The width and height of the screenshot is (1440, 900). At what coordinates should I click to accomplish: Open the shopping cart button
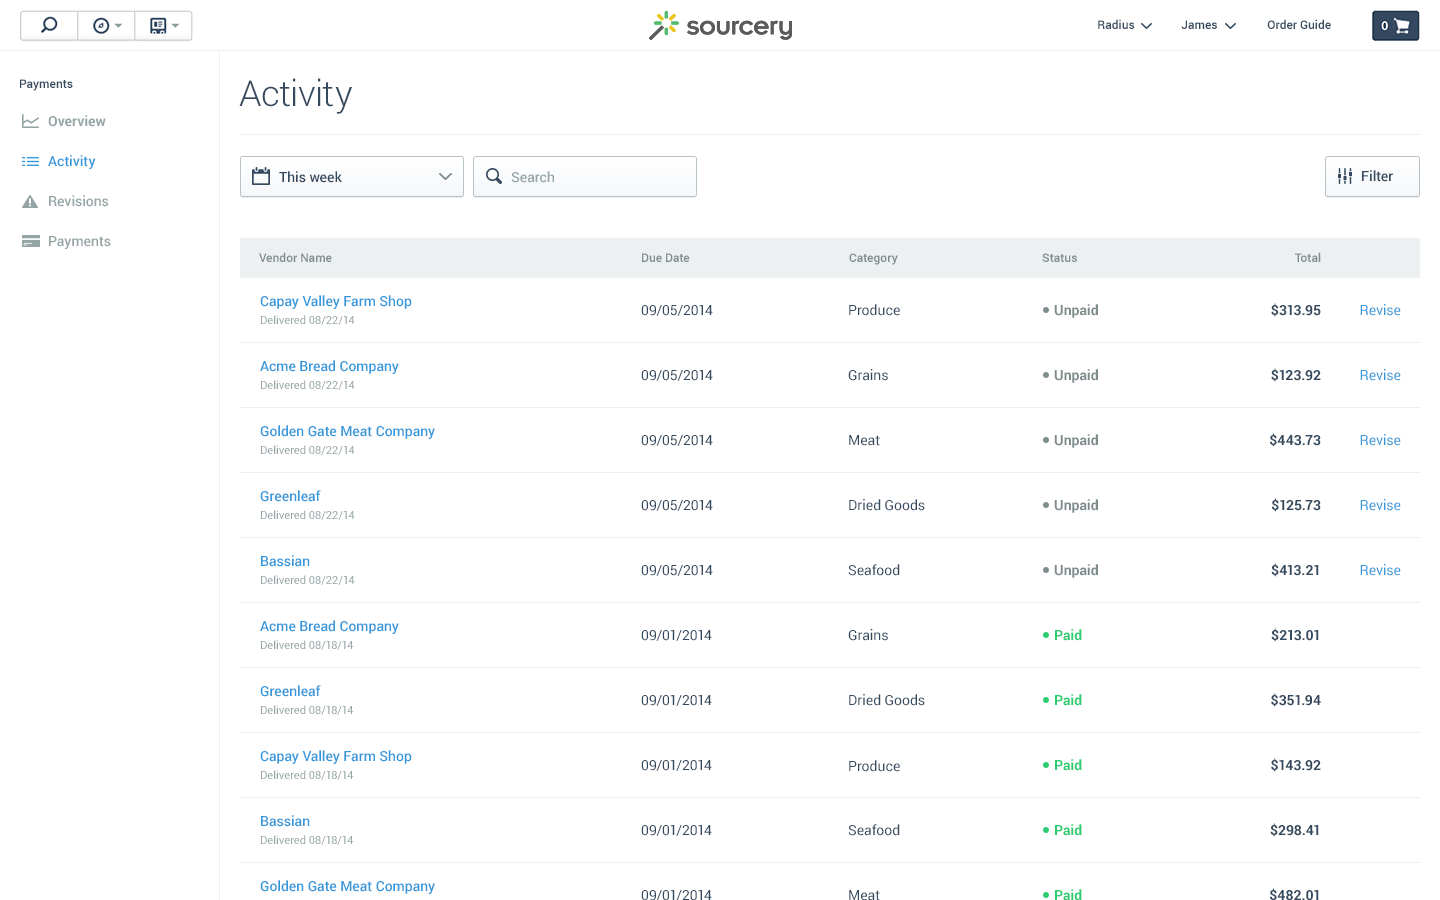tap(1395, 26)
